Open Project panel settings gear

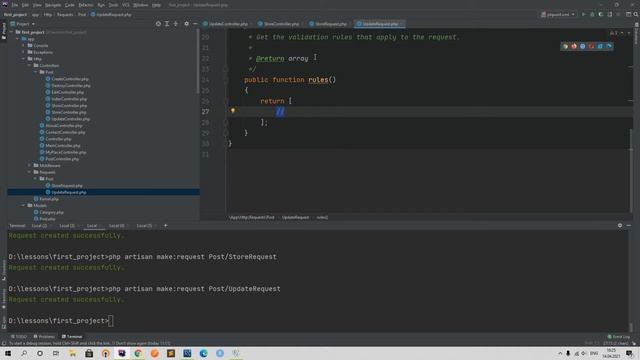tap(187, 24)
